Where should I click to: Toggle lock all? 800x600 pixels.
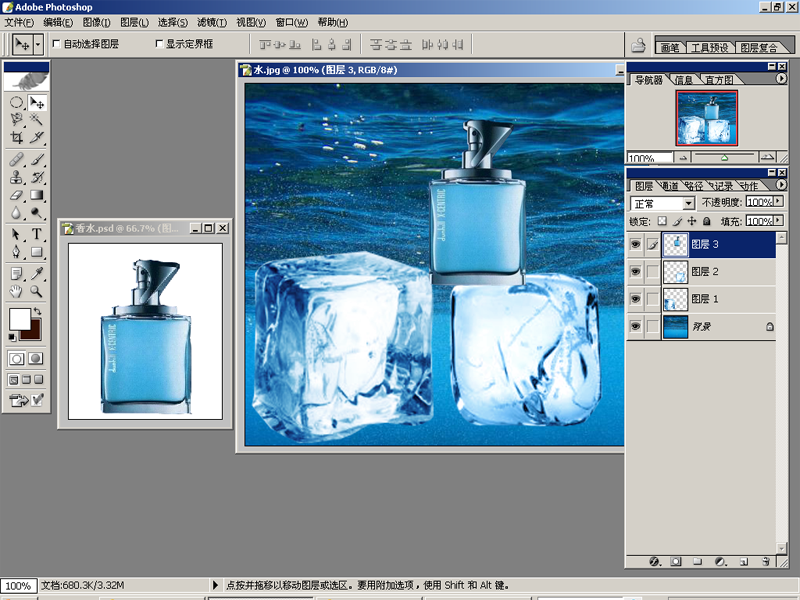click(x=707, y=221)
